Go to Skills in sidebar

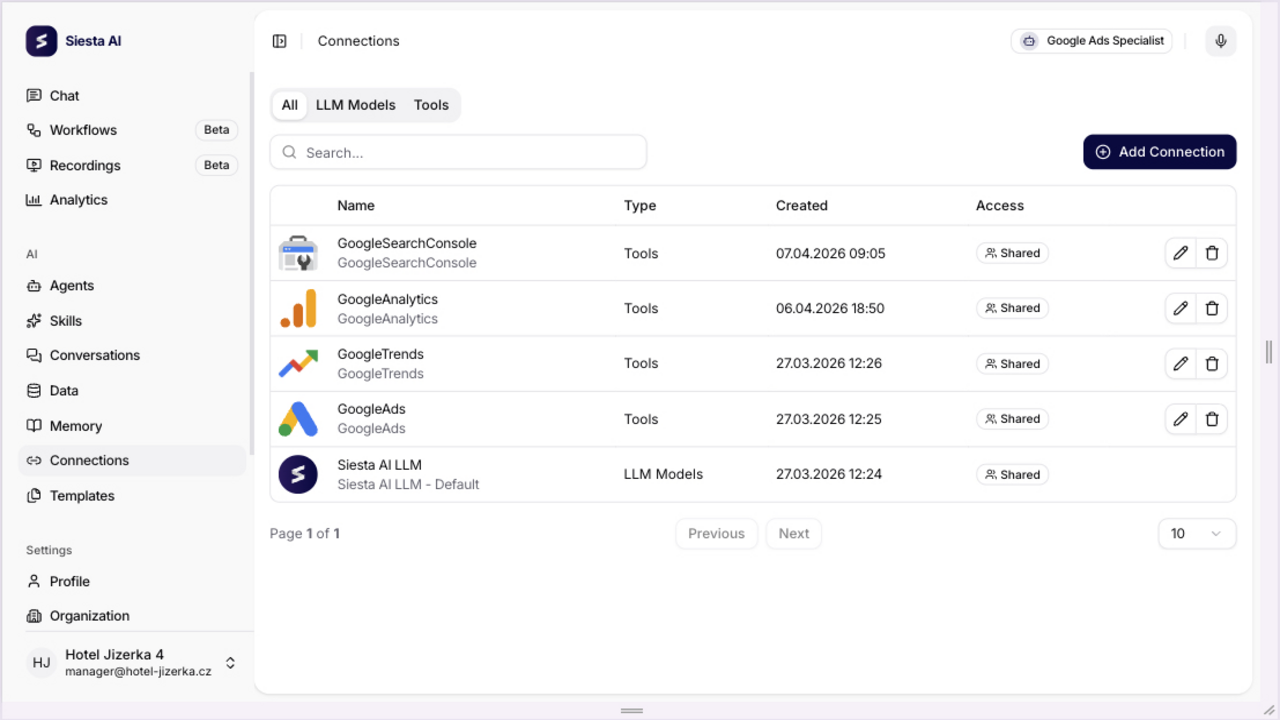click(132, 321)
